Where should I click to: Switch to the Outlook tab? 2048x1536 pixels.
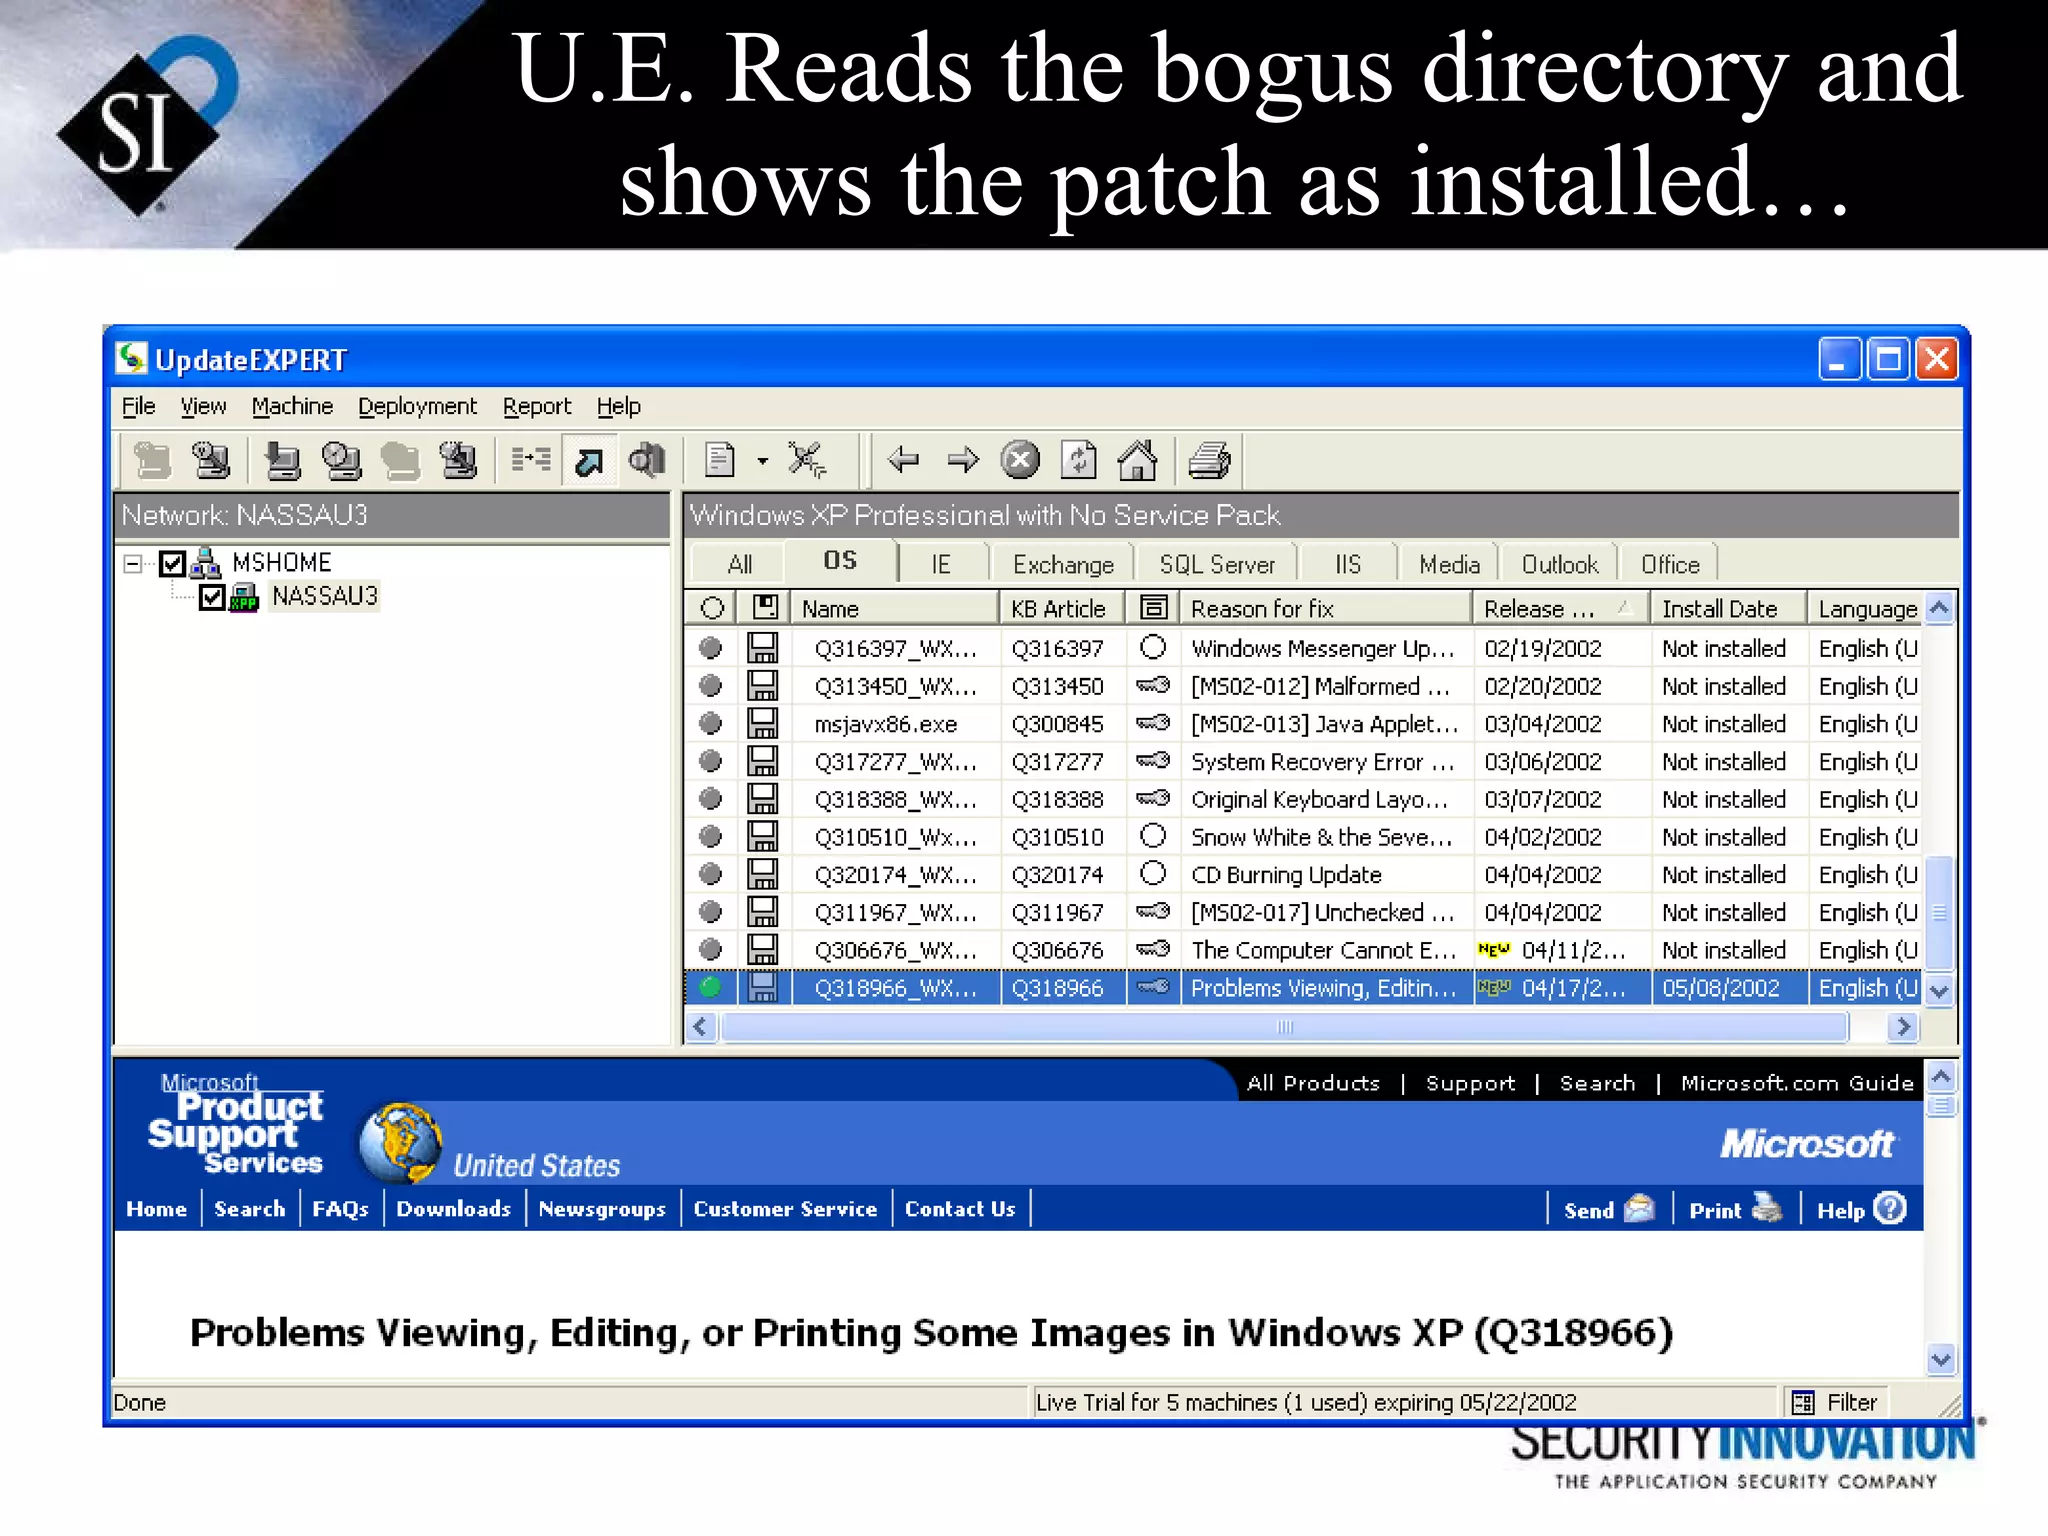pyautogui.click(x=1560, y=565)
